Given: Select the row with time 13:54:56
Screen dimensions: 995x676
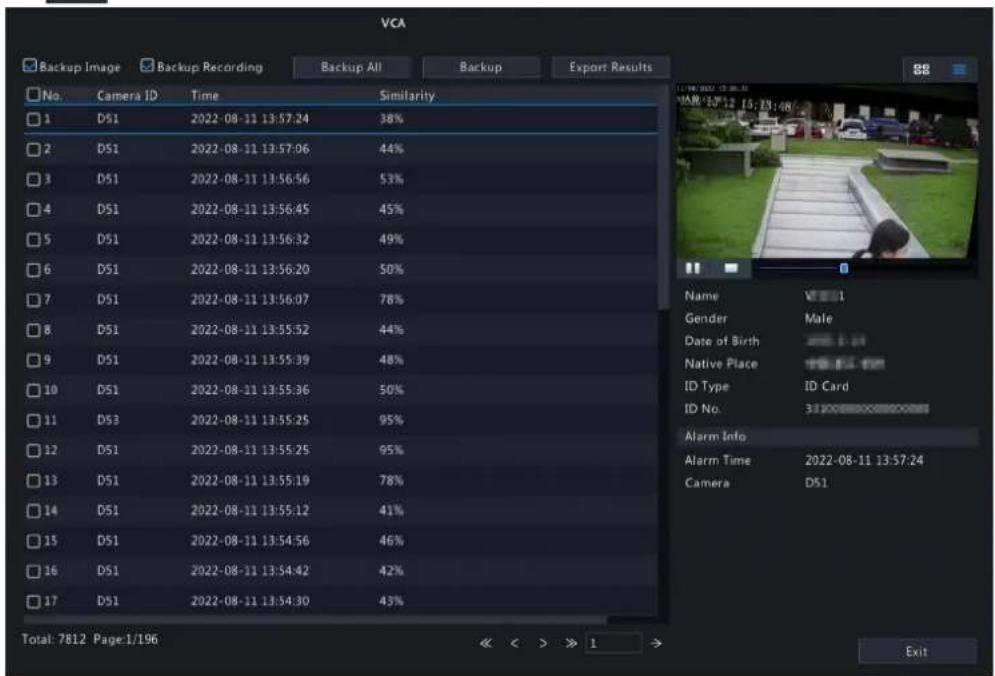Looking at the screenshot, I should click(341, 541).
